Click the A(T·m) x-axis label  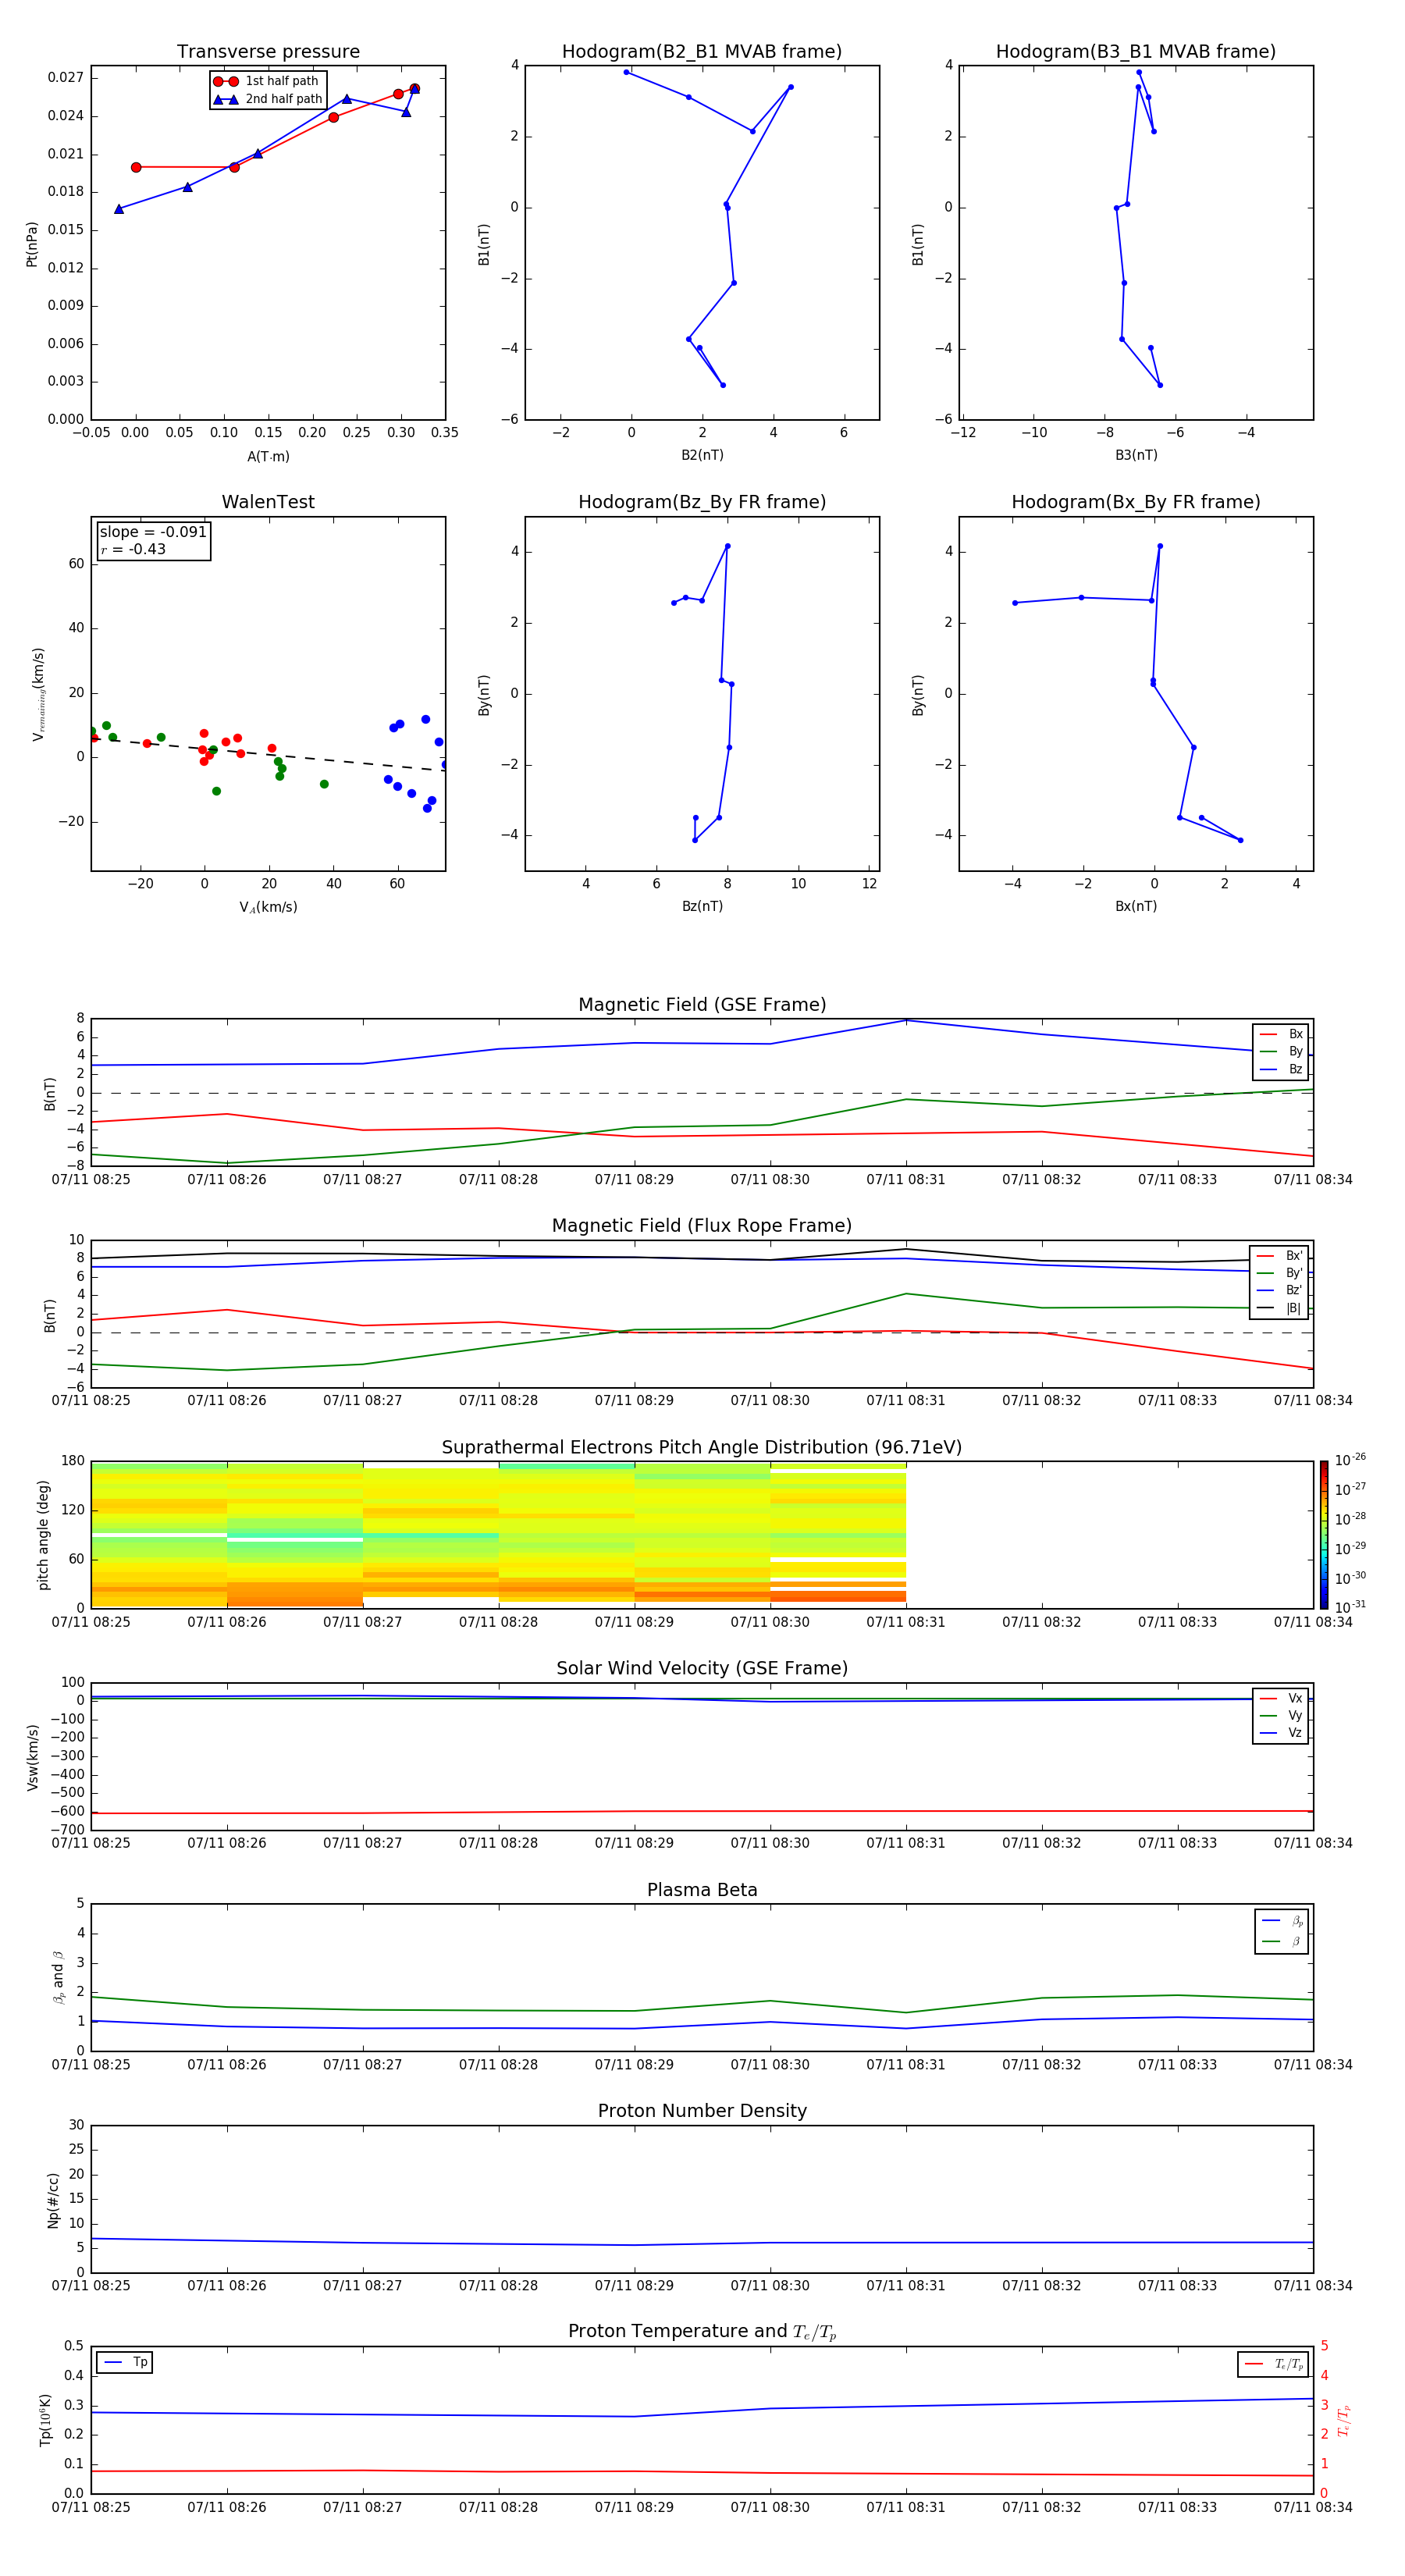click(x=268, y=456)
